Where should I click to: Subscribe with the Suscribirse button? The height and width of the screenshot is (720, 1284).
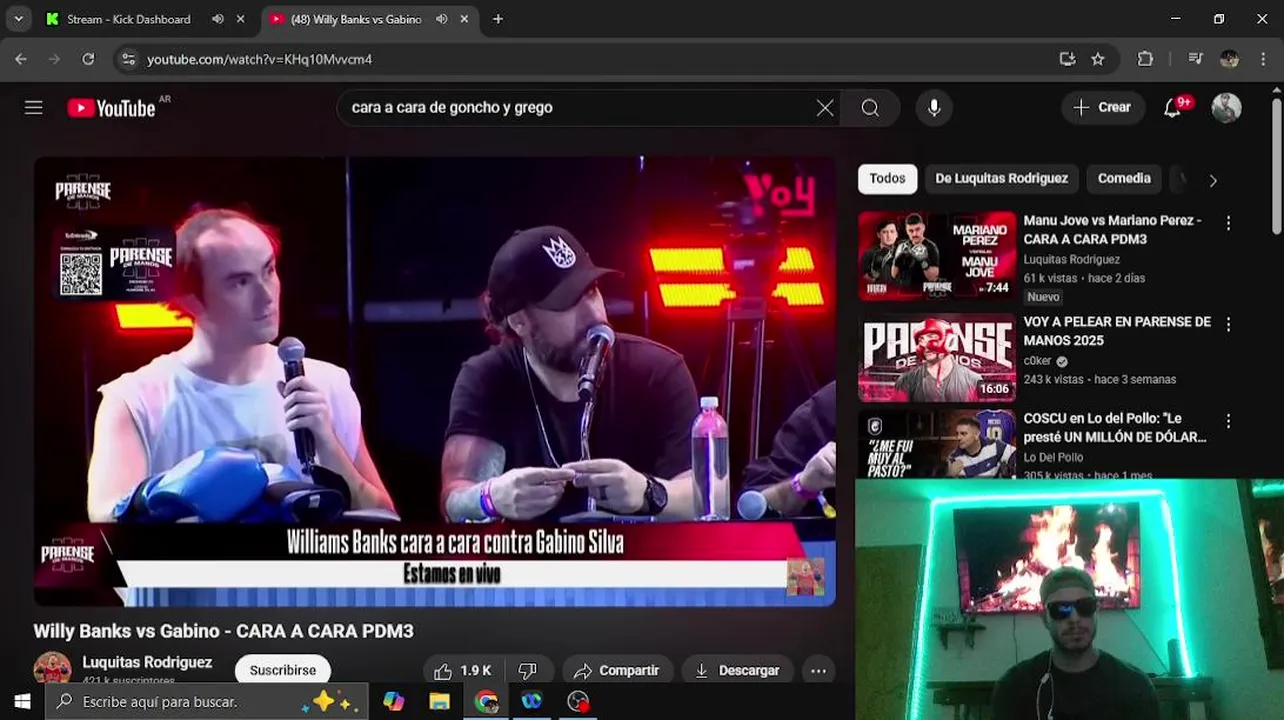pos(283,671)
